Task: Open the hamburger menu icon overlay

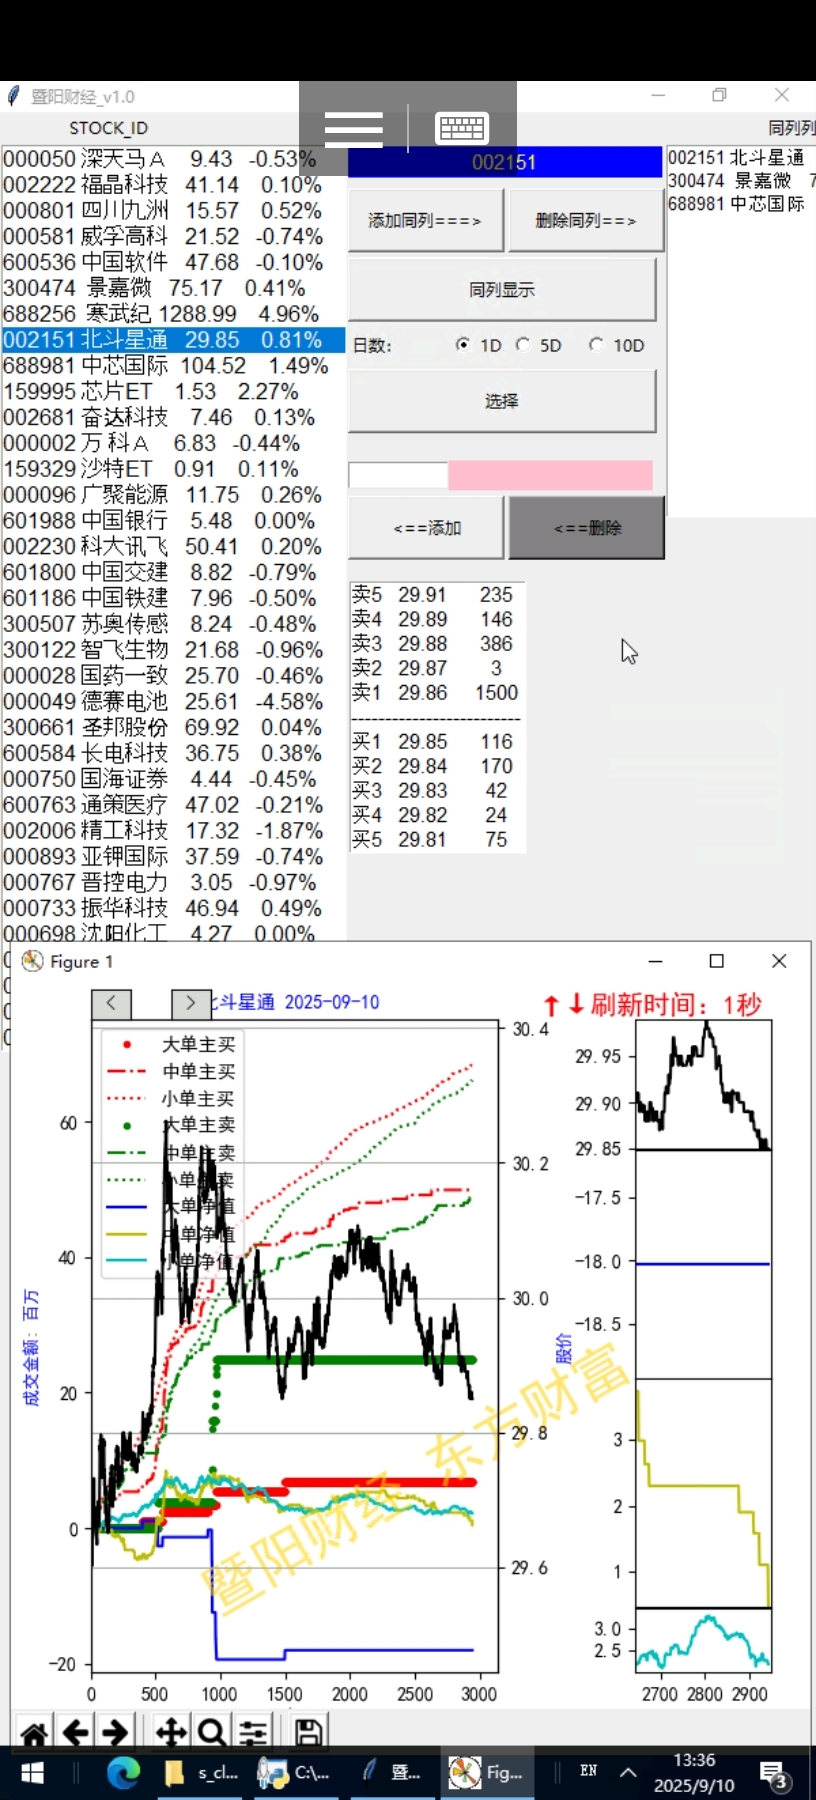Action: tap(354, 129)
